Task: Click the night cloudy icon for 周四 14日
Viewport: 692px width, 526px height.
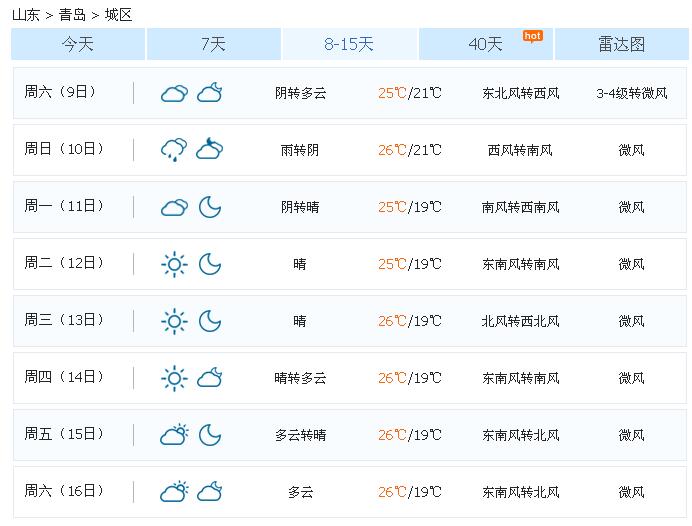Action: 210,378
